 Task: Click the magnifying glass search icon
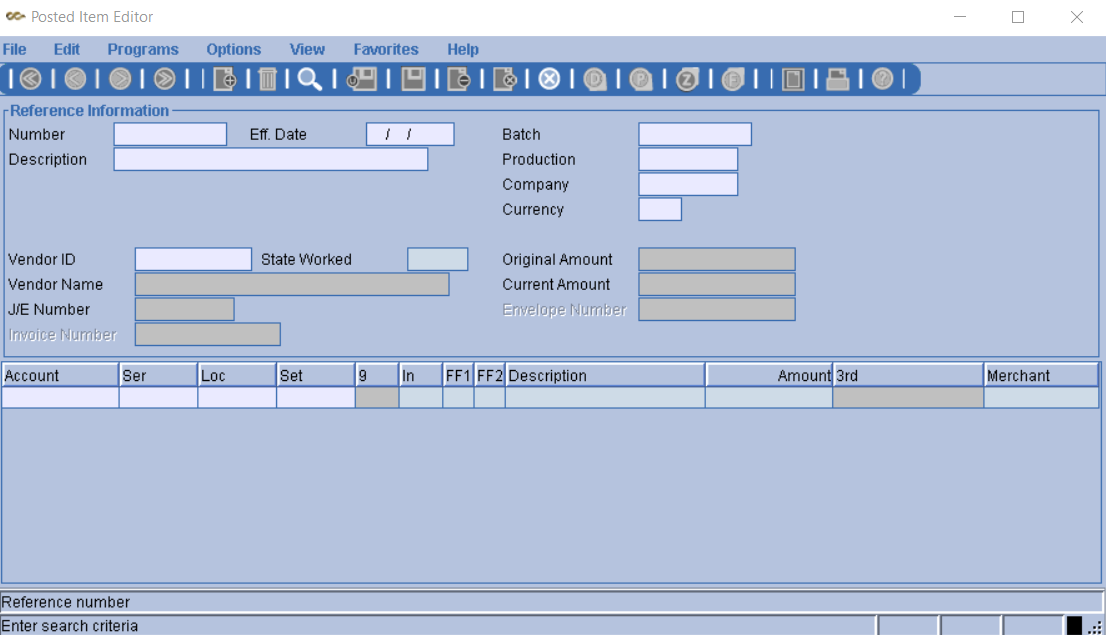[x=309, y=79]
